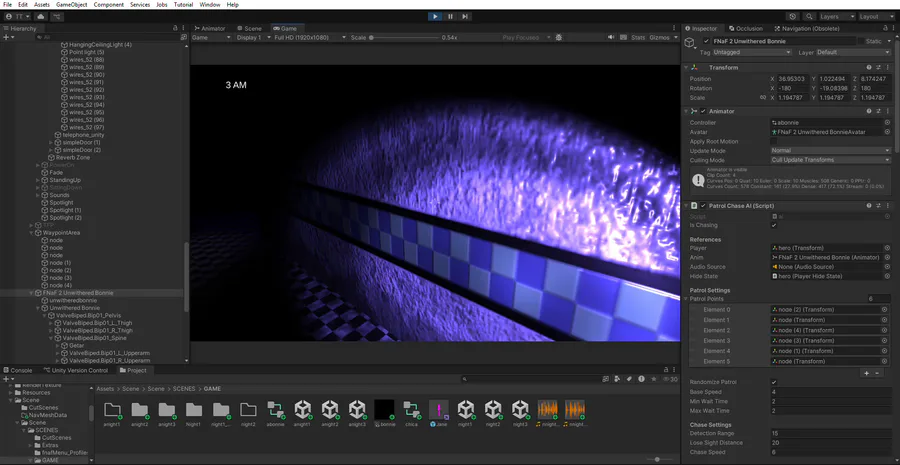Open the Full HD resolution dropdown
900x465 pixels.
tap(306, 38)
